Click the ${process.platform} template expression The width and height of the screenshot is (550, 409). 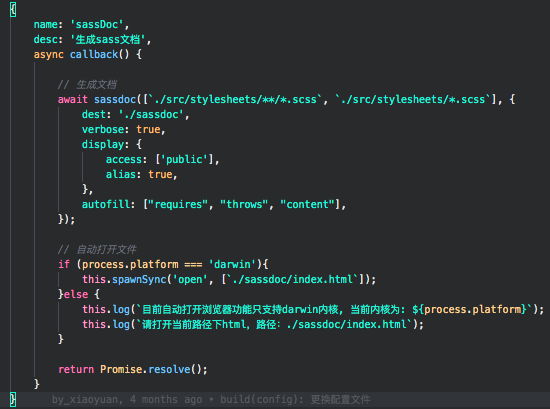[x=469, y=309]
